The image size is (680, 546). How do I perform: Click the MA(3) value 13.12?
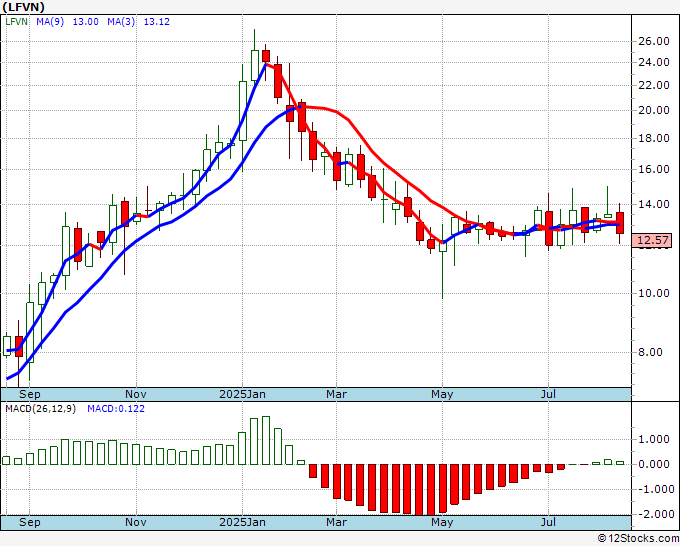click(157, 22)
